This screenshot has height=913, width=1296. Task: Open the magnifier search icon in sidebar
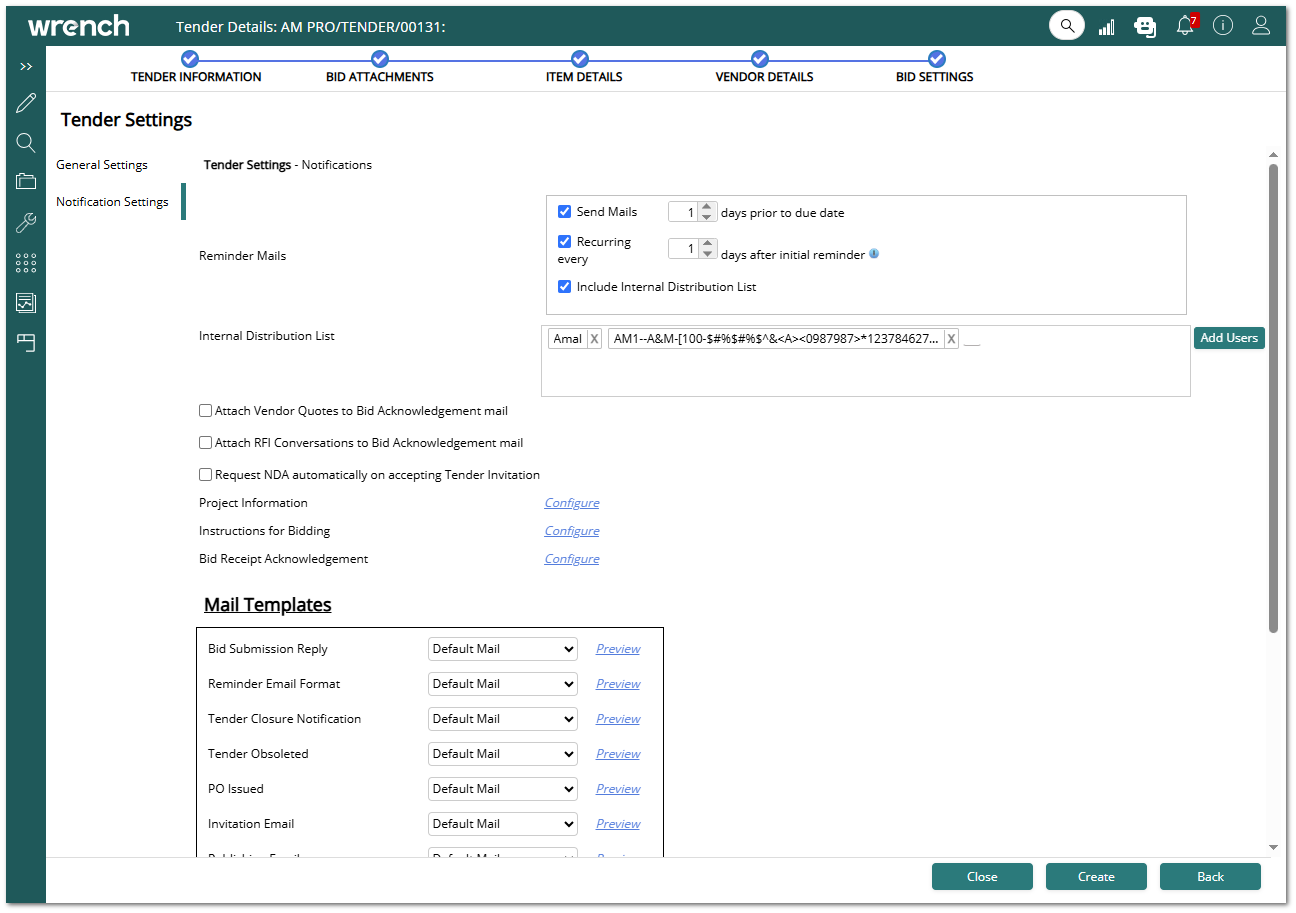tap(26, 143)
